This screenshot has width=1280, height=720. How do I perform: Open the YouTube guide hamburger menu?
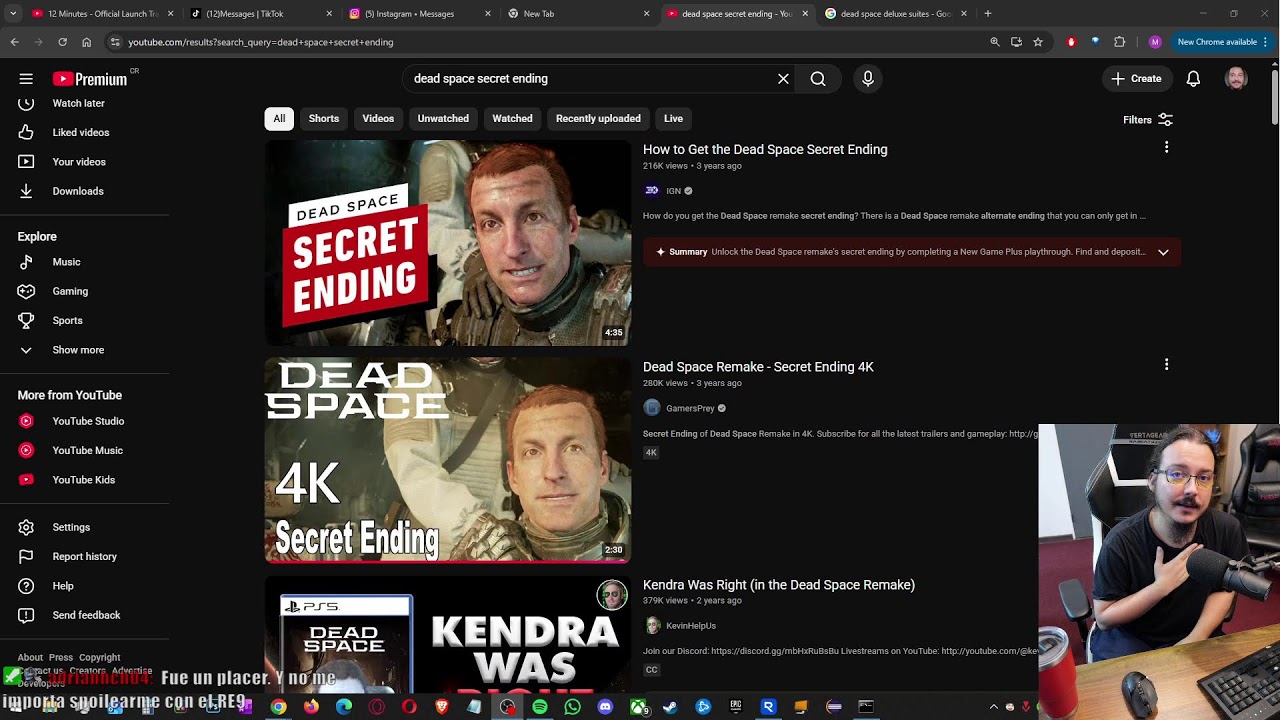click(x=26, y=79)
